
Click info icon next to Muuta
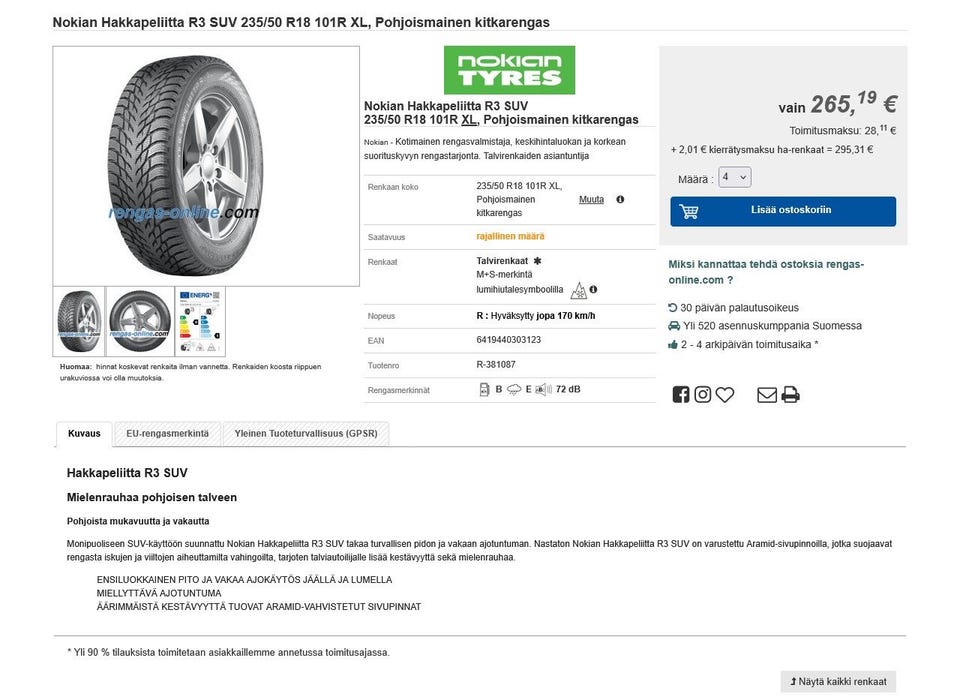[620, 199]
